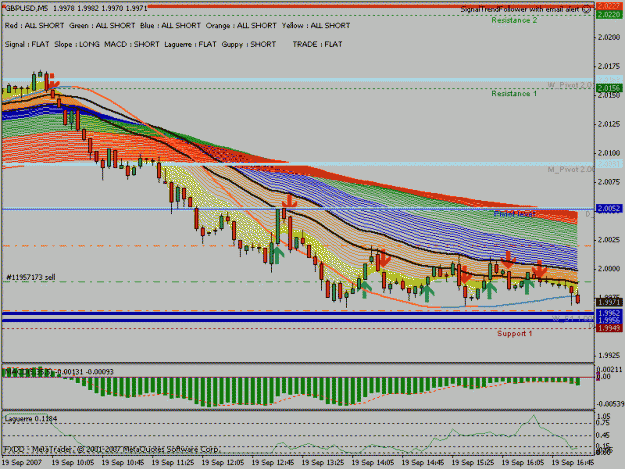Image resolution: width=625 pixels, height=469 pixels.
Task: Select the blue 2.0052 pivot price tag
Action: [x=609, y=209]
